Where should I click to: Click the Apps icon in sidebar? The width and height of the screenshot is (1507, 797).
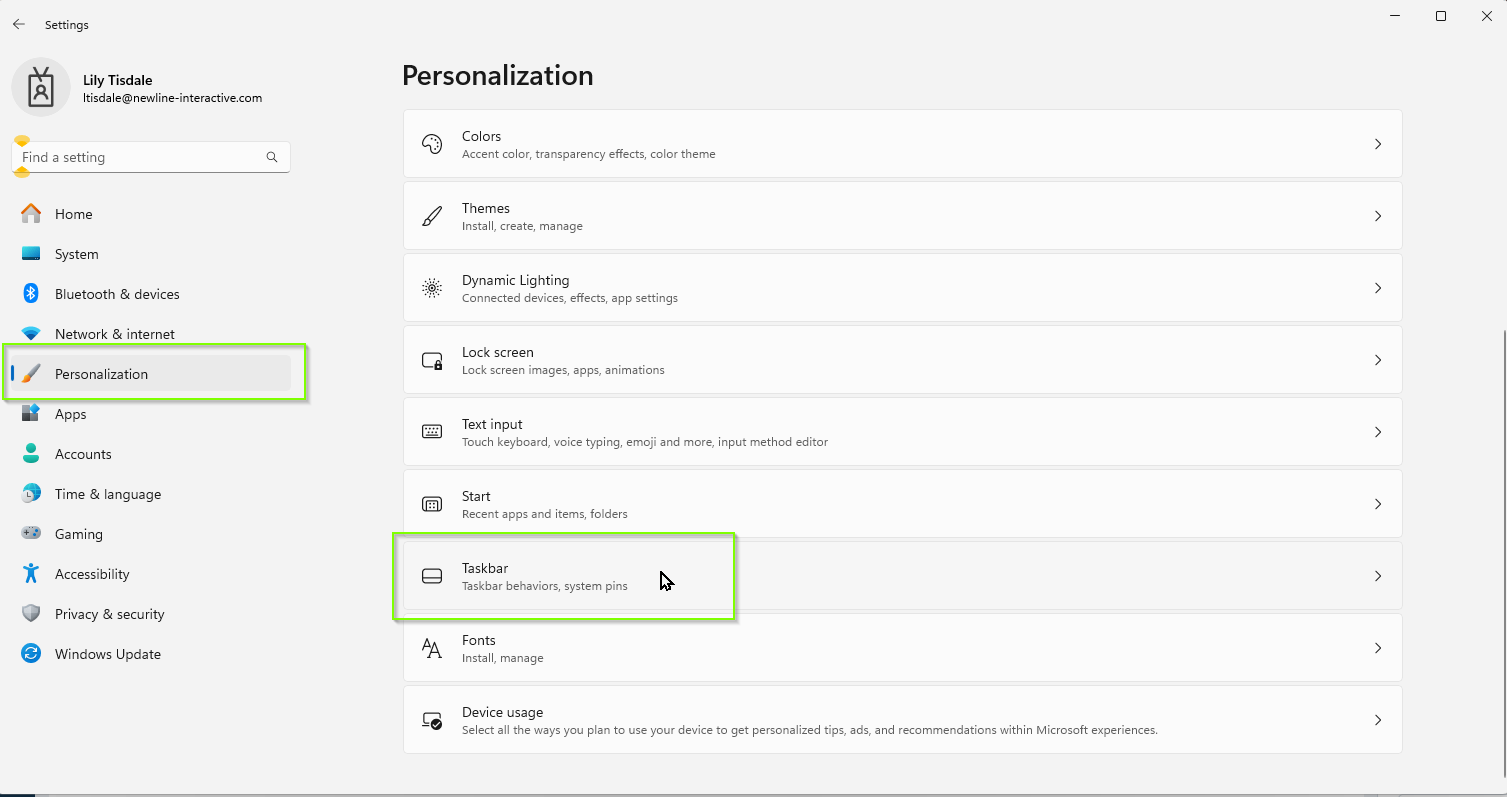click(x=31, y=413)
